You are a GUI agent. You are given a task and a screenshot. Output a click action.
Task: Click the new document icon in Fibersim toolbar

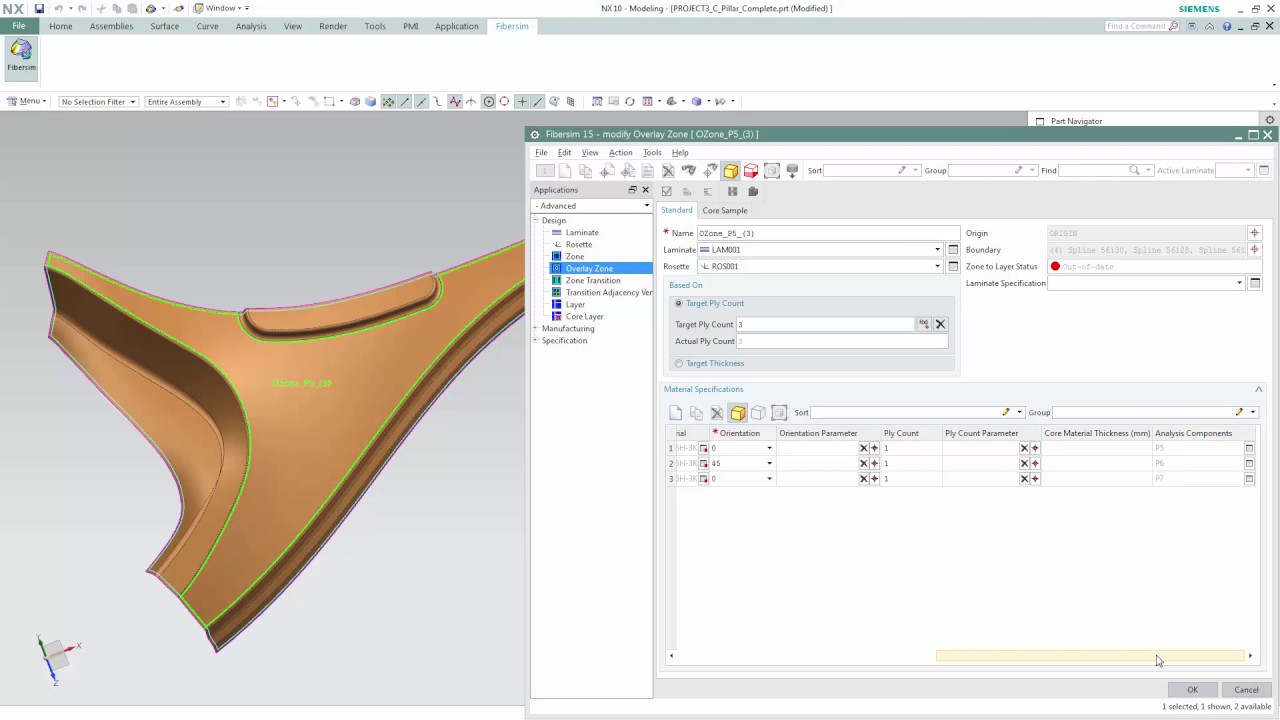coord(565,171)
